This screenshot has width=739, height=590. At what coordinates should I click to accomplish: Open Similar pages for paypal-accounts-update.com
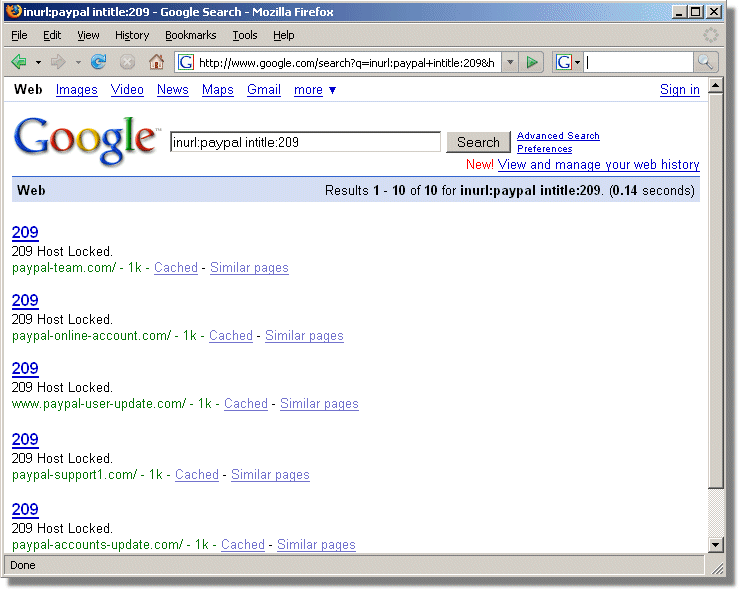pyautogui.click(x=316, y=544)
